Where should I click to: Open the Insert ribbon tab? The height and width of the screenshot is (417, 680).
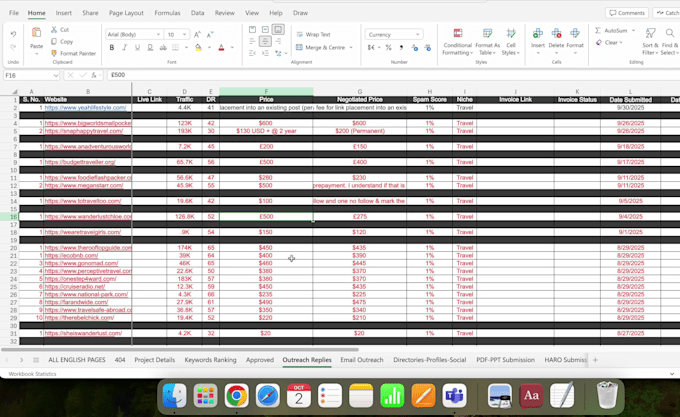click(x=64, y=13)
